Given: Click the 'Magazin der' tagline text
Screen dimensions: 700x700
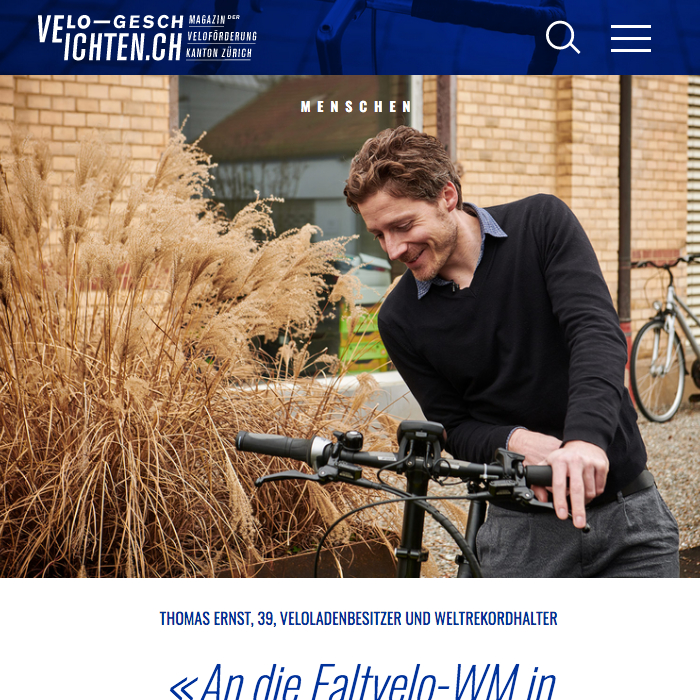Looking at the screenshot, I should (x=214, y=20).
